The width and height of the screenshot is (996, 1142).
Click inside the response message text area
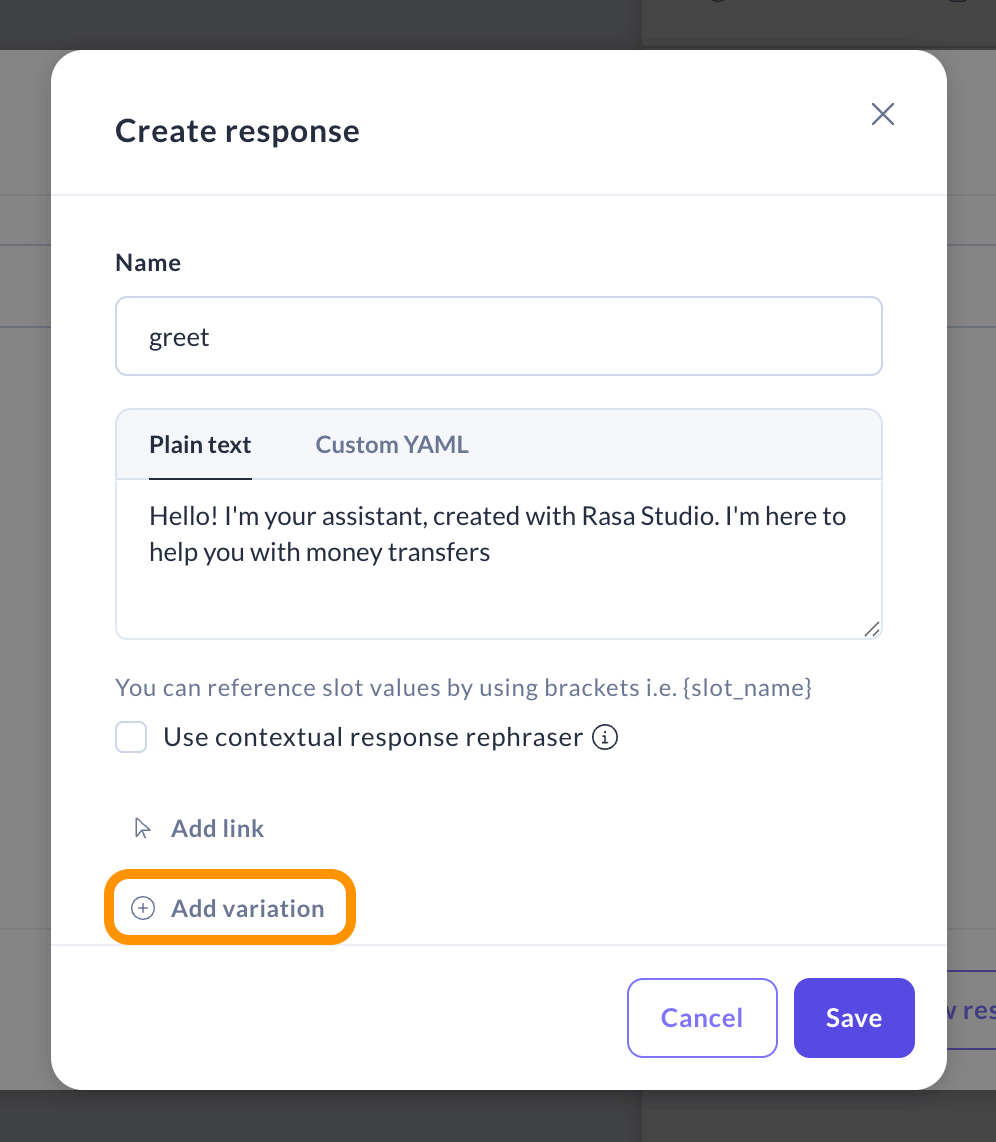click(498, 585)
